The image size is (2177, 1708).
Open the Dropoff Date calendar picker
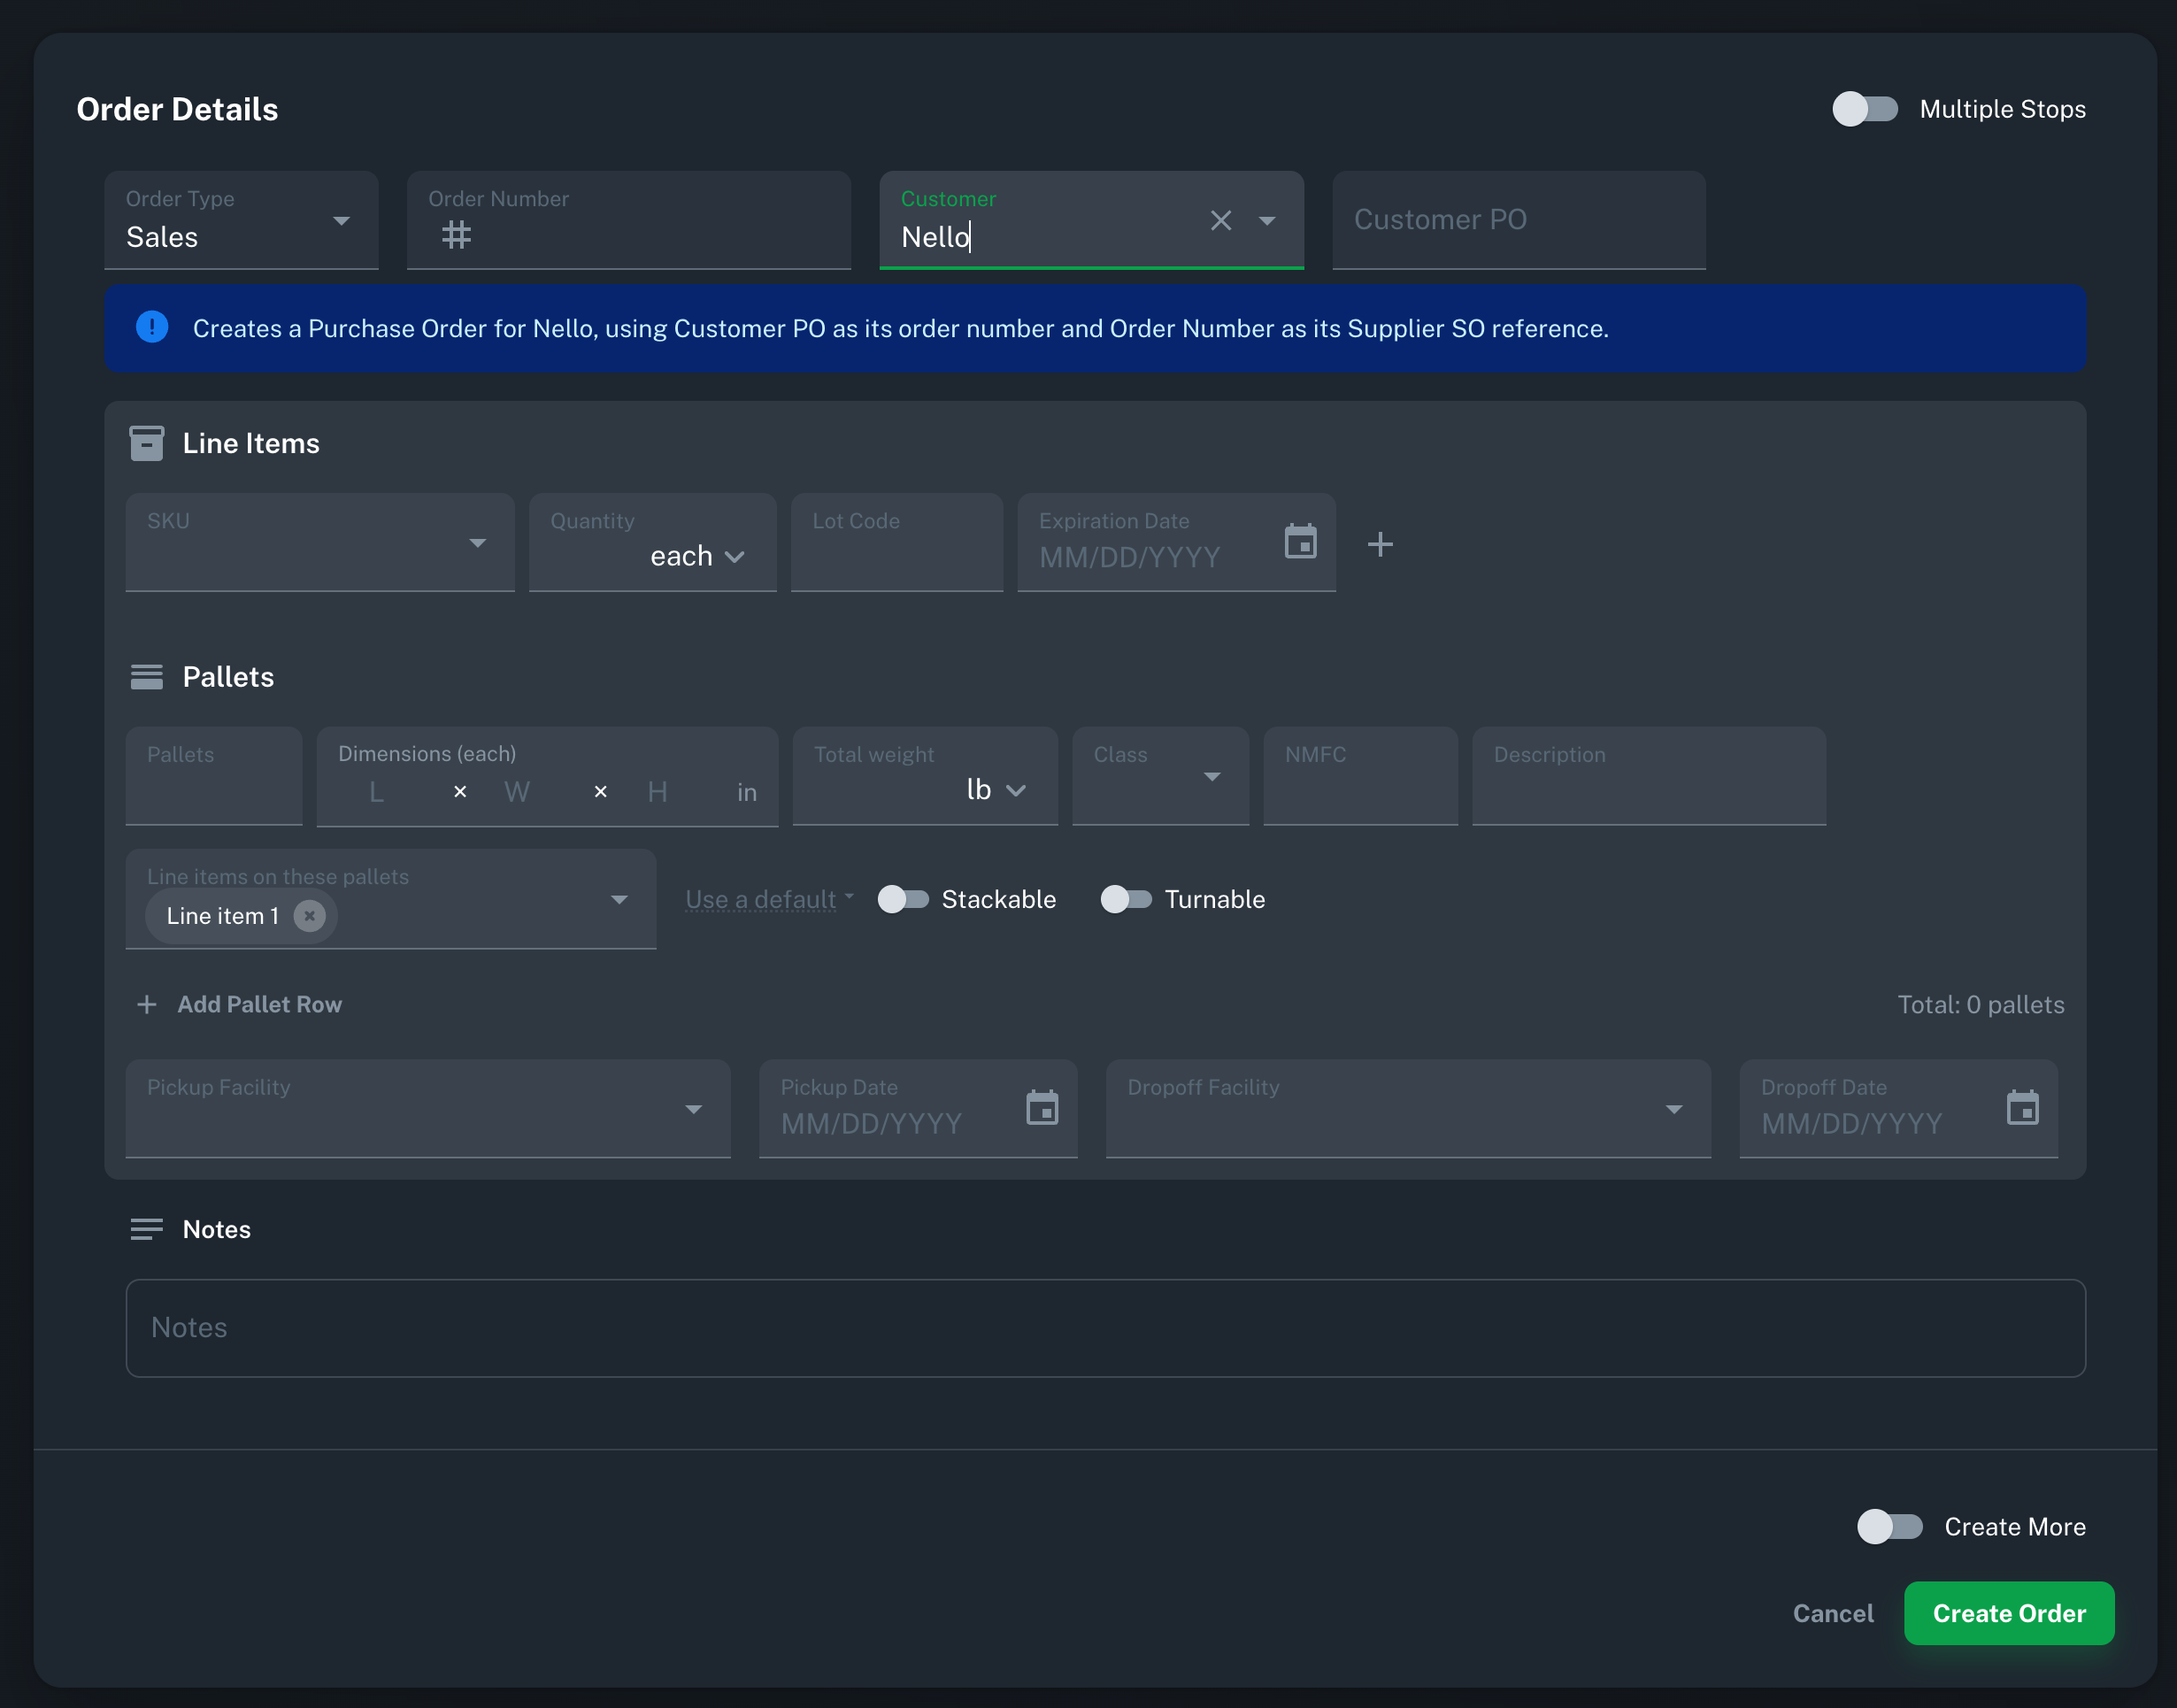point(2022,1108)
